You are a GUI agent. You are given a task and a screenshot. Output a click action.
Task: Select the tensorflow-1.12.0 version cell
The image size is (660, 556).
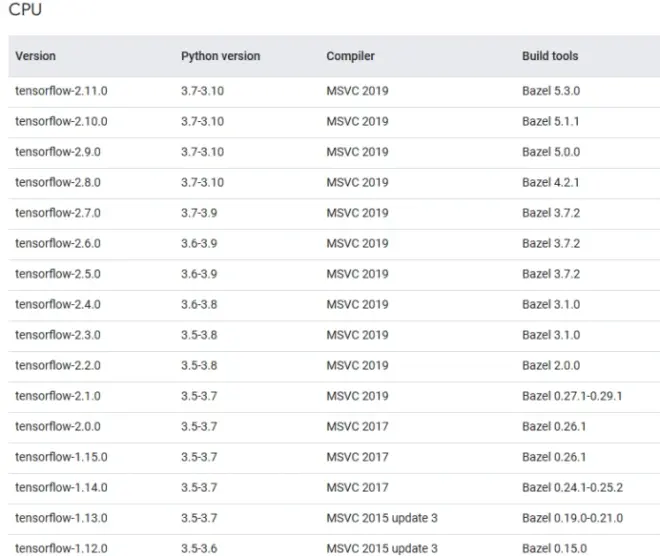(x=61, y=549)
